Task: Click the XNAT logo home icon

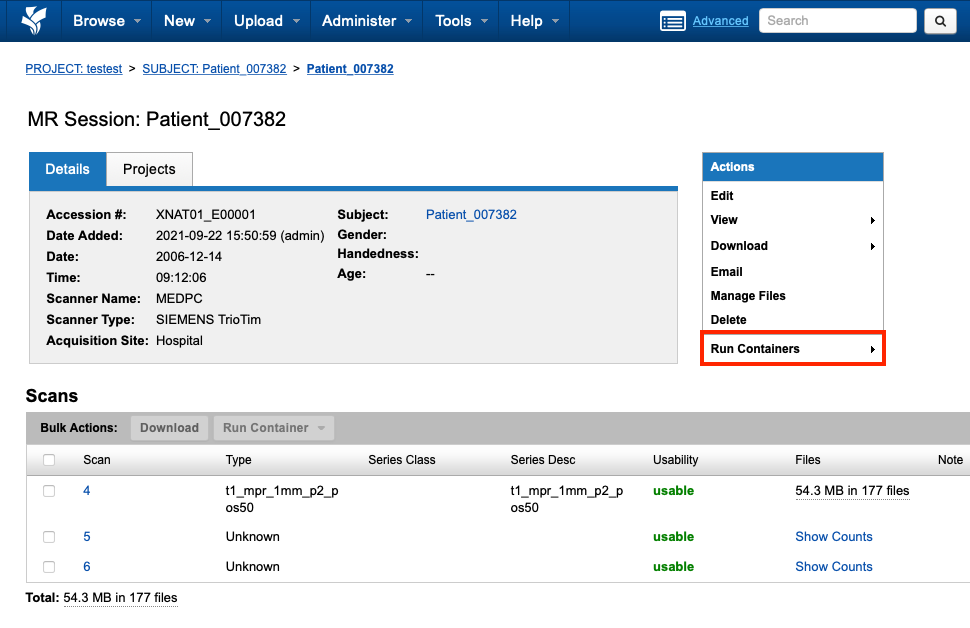Action: pyautogui.click(x=33, y=20)
